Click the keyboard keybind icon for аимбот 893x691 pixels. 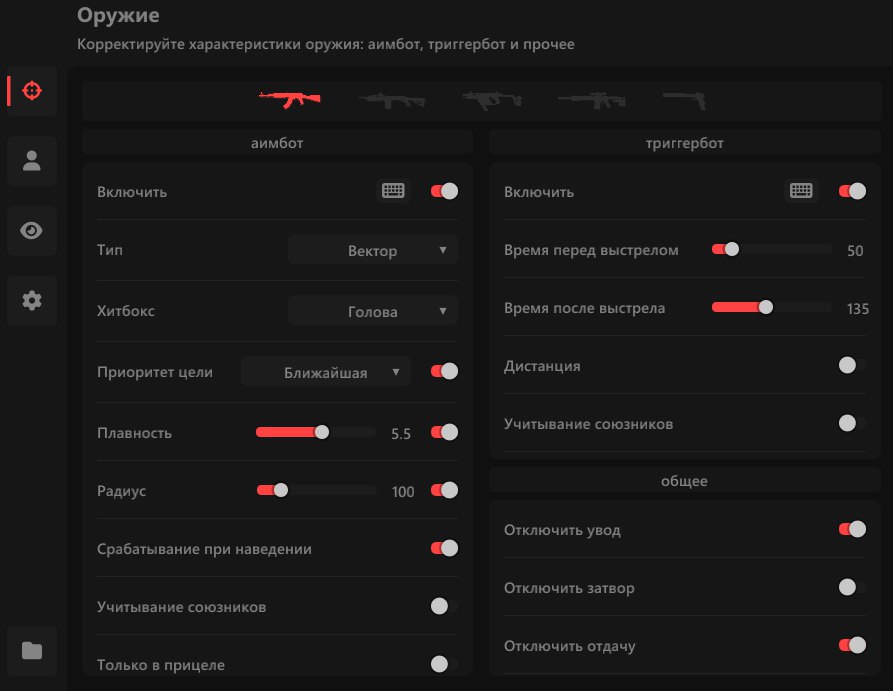pyautogui.click(x=393, y=191)
